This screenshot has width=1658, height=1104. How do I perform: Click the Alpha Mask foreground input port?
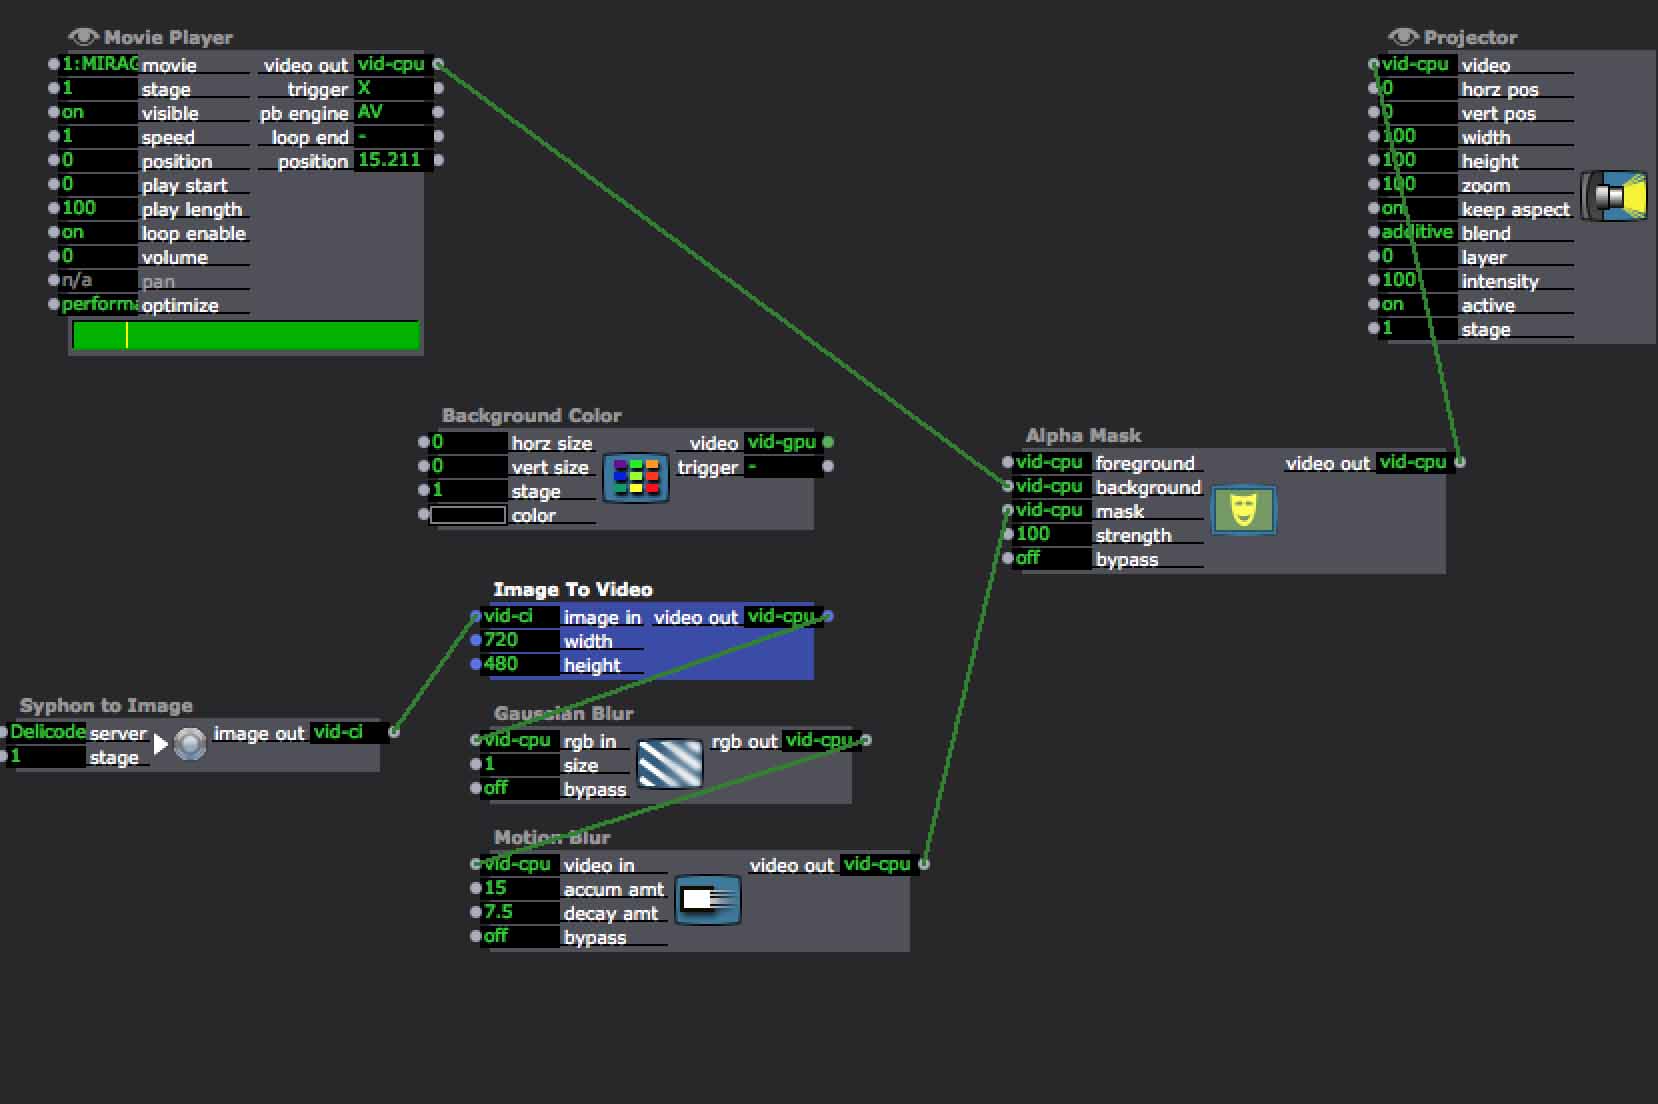1008,462
